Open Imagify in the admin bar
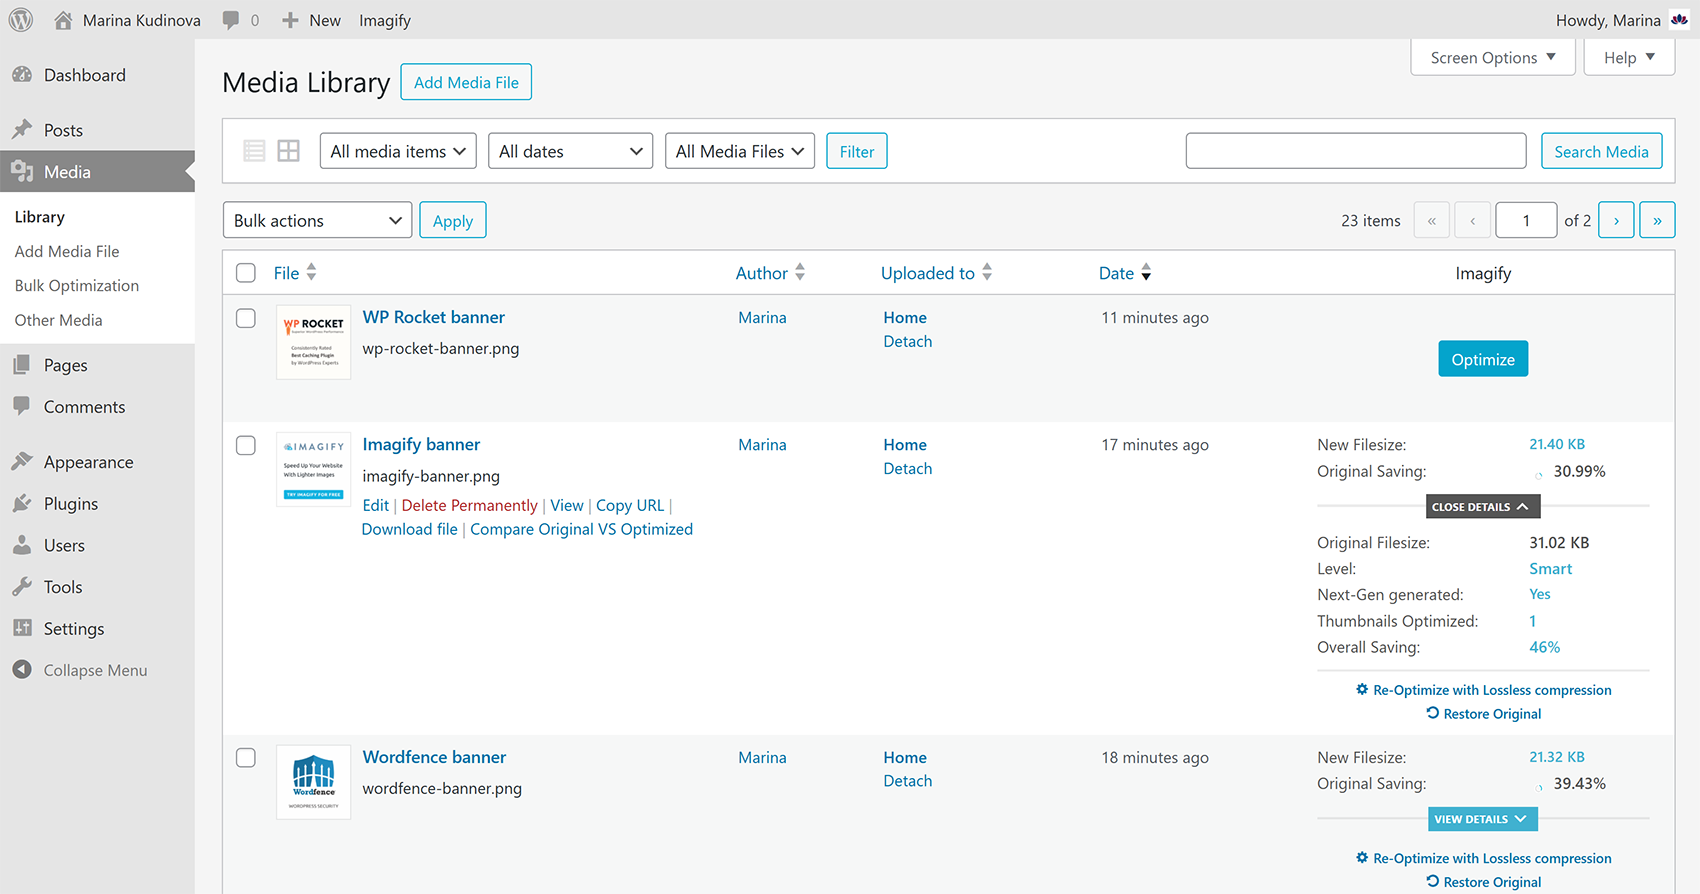1700x894 pixels. (385, 20)
